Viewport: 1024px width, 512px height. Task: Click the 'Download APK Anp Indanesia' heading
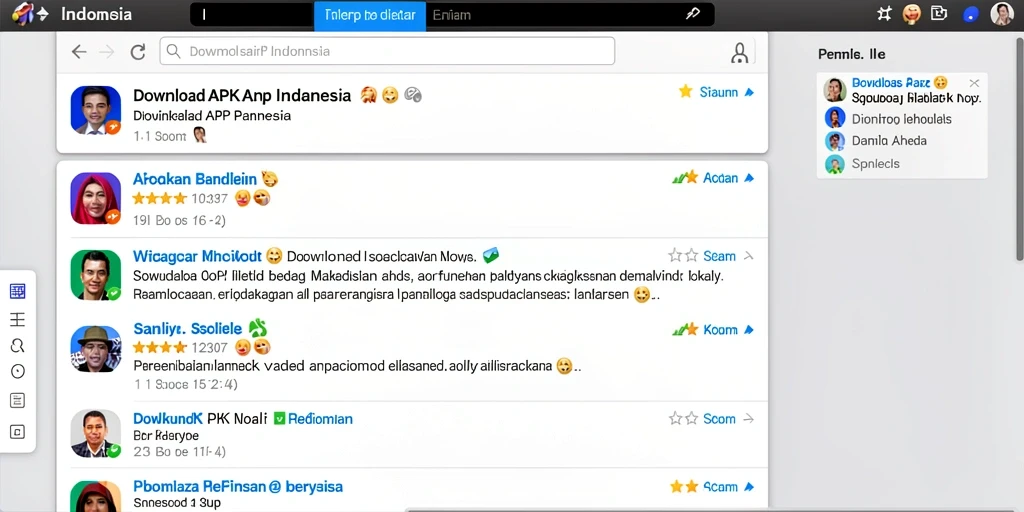pyautogui.click(x=242, y=95)
